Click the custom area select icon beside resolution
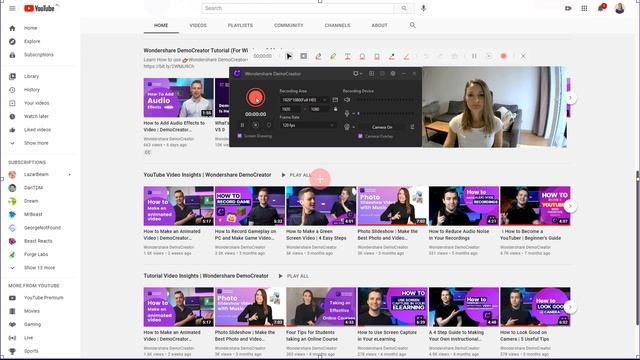This screenshot has height=360, width=640. (x=335, y=100)
